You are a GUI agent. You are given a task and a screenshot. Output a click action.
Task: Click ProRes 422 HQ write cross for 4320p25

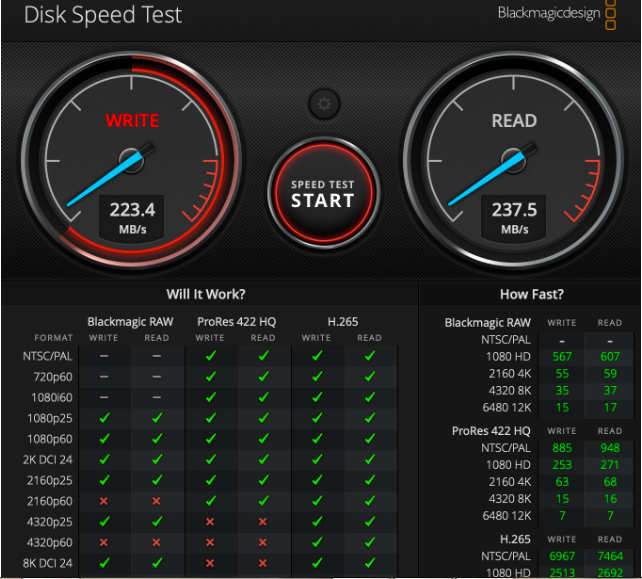(210, 522)
